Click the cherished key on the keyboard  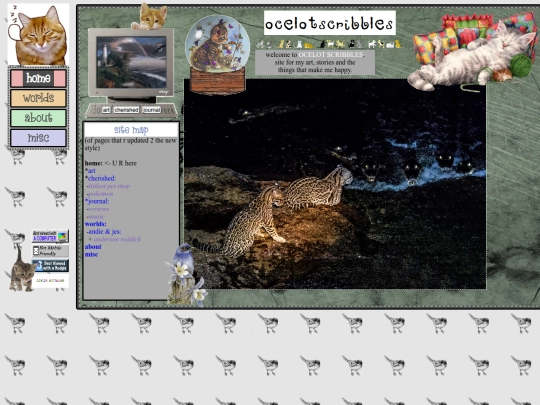pos(126,110)
